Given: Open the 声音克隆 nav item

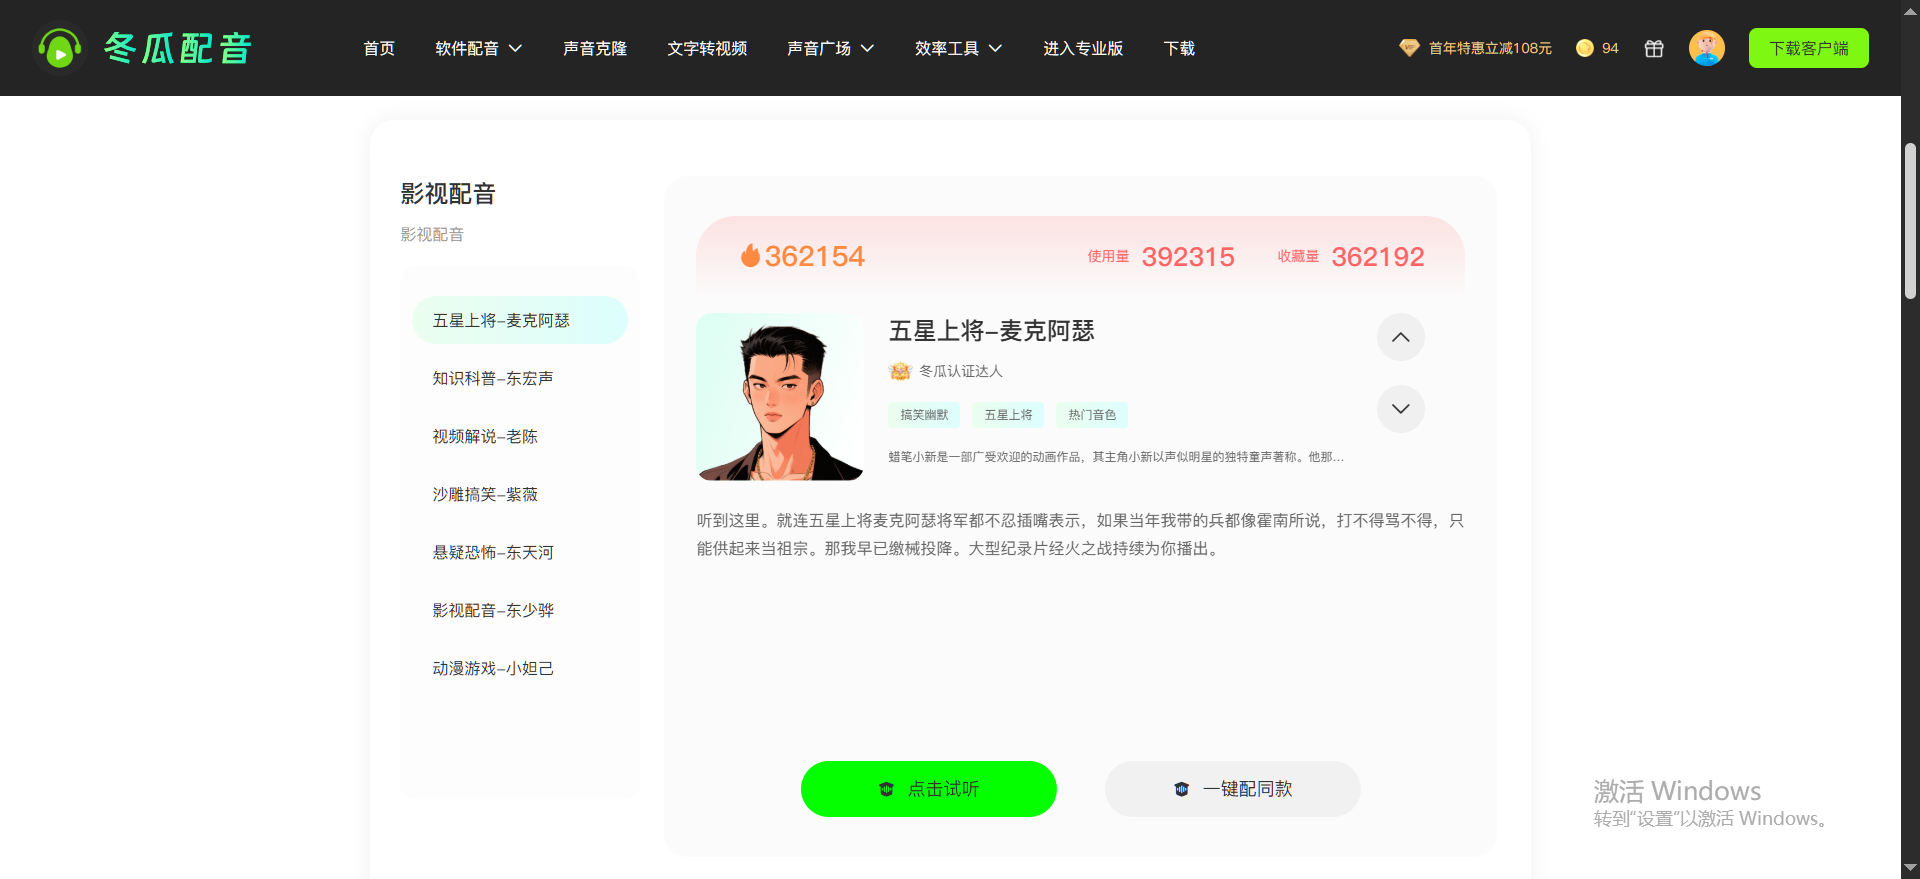Looking at the screenshot, I should pos(595,48).
